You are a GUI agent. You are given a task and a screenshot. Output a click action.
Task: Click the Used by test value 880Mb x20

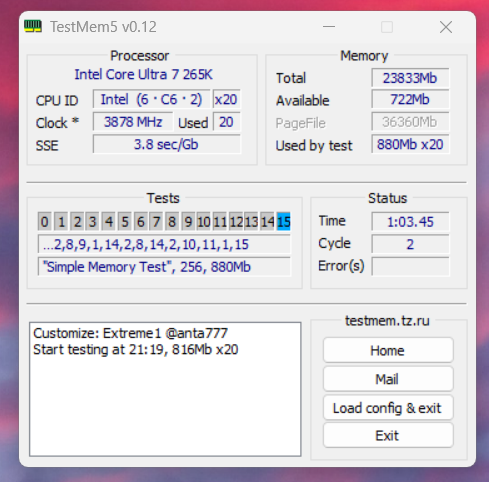coord(410,144)
